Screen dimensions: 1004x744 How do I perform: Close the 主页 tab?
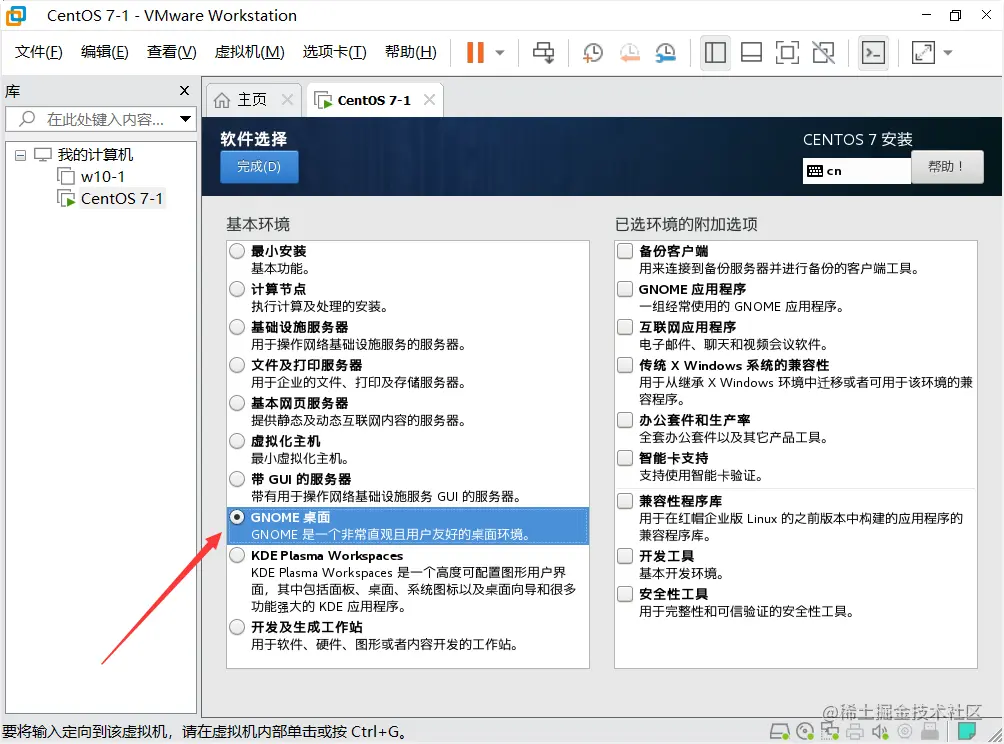(287, 99)
